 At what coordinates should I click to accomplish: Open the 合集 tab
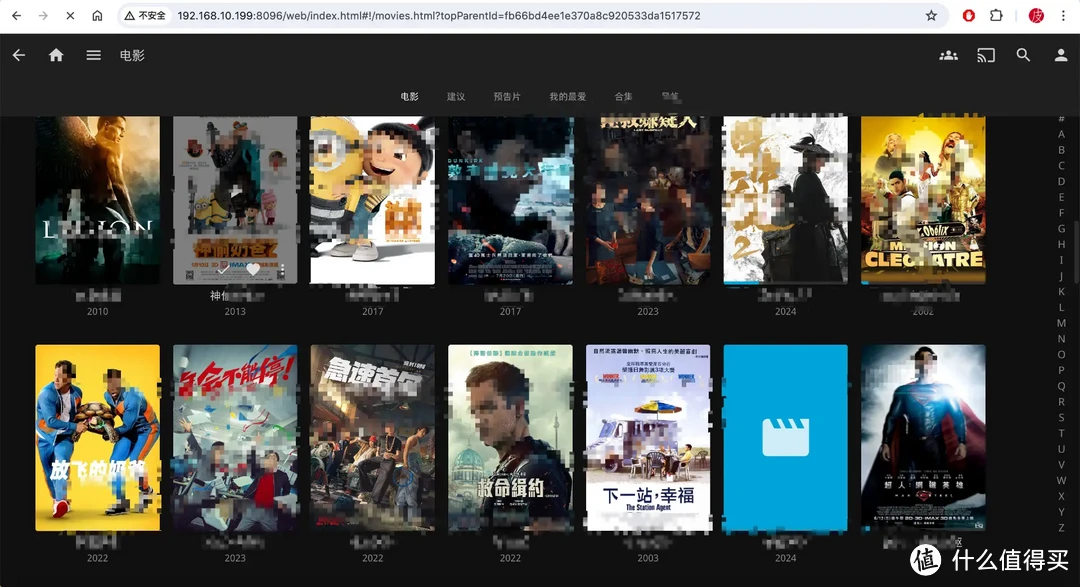623,96
